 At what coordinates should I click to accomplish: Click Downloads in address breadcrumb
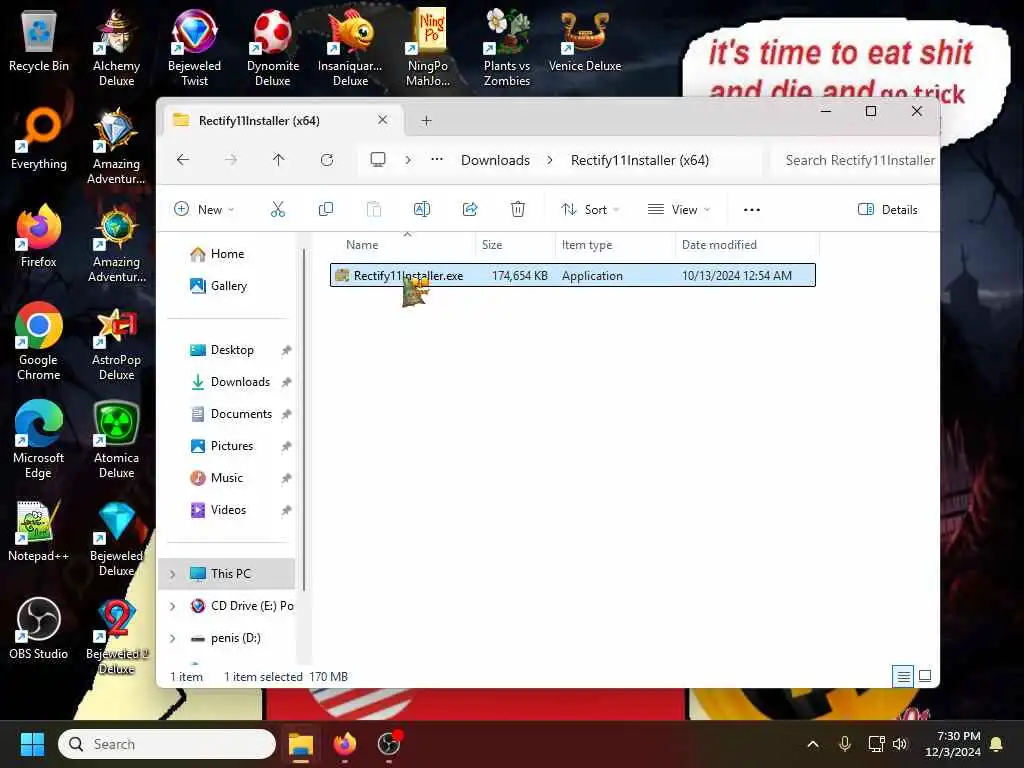point(495,160)
